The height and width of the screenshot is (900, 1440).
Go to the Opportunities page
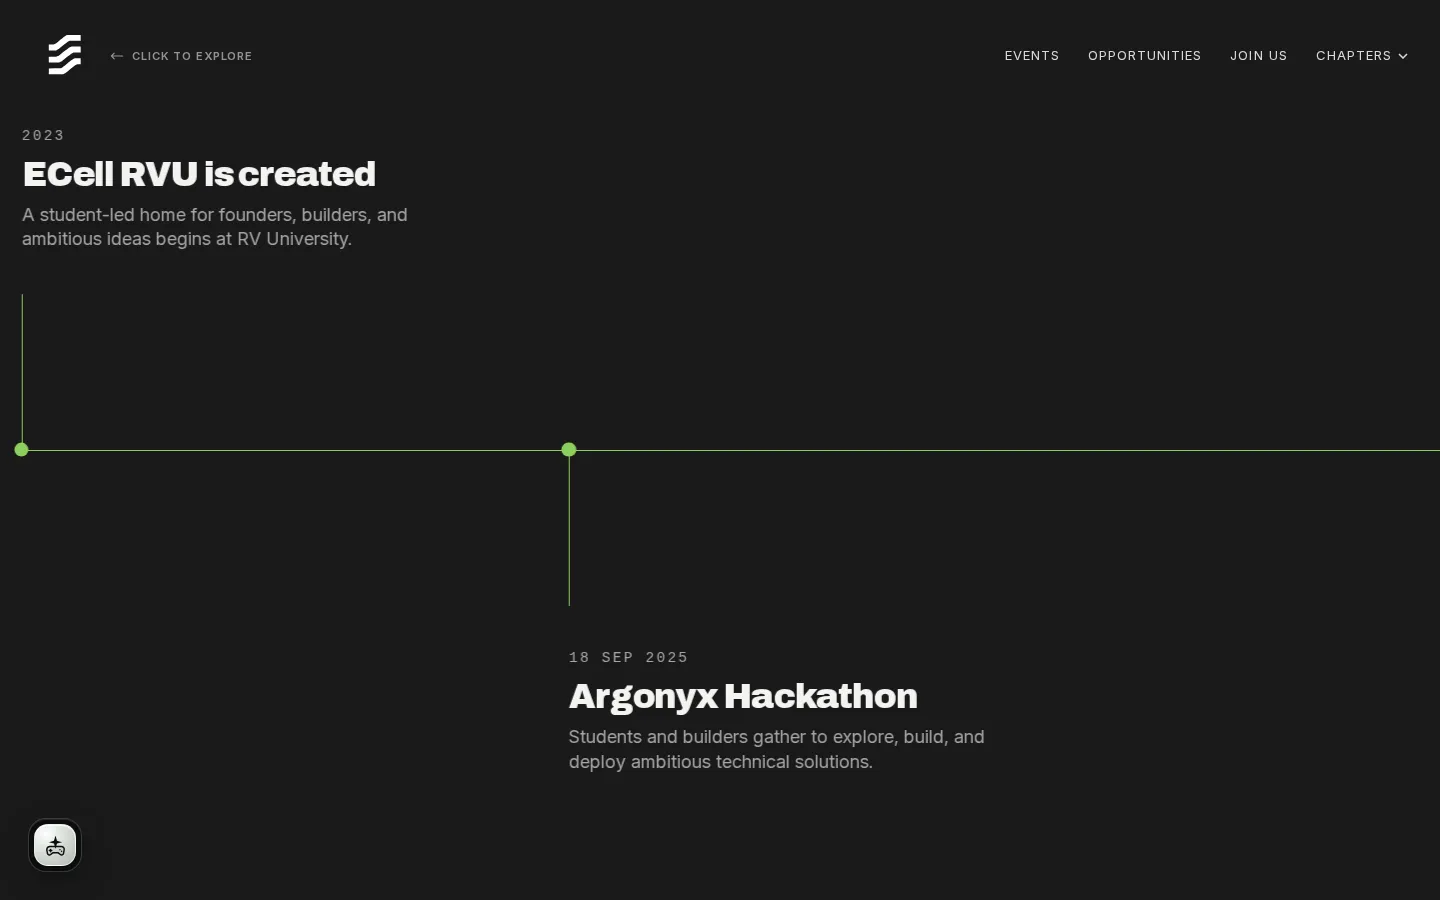(x=1145, y=56)
